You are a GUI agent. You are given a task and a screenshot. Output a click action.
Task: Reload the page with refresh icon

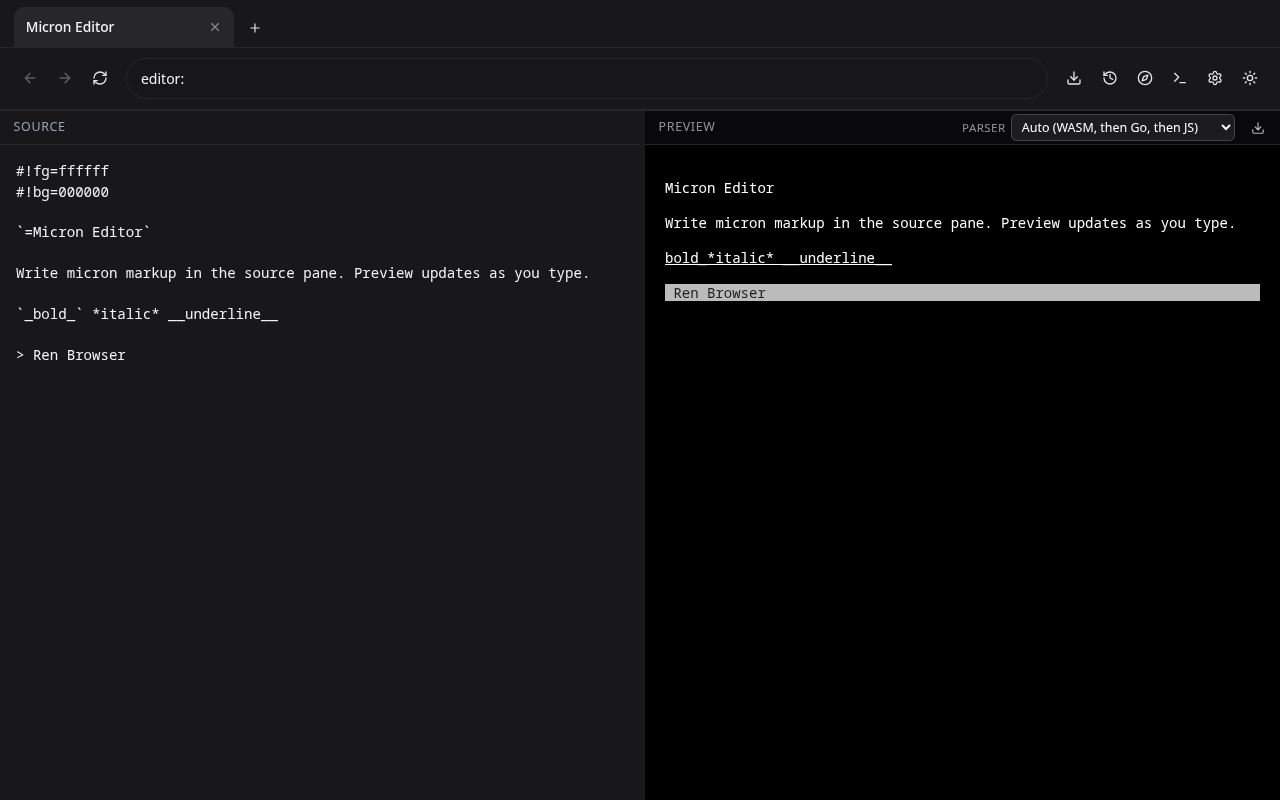[x=100, y=78]
